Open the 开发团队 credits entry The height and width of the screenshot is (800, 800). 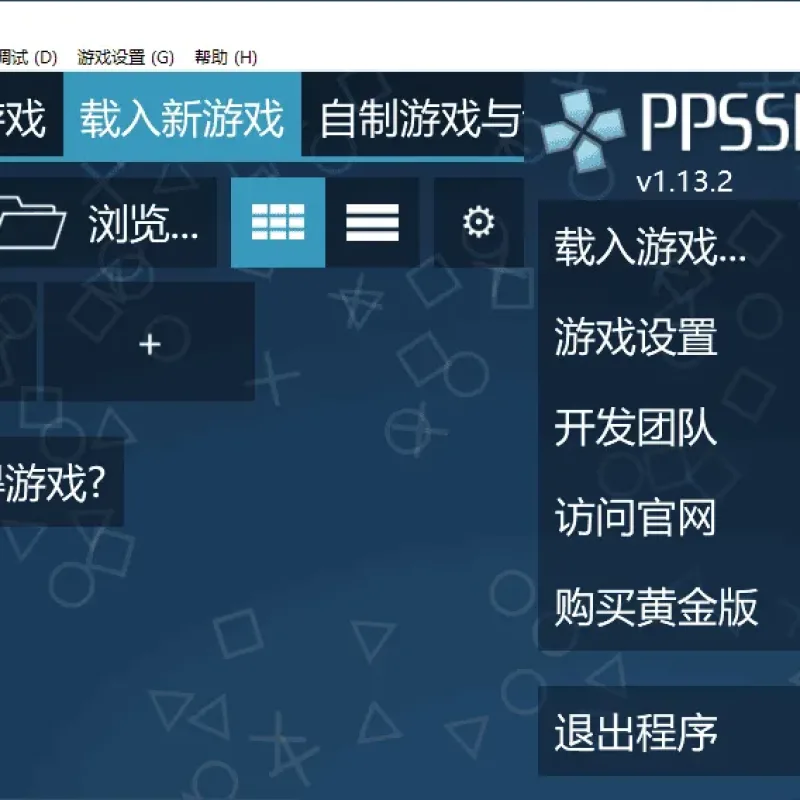(669, 427)
